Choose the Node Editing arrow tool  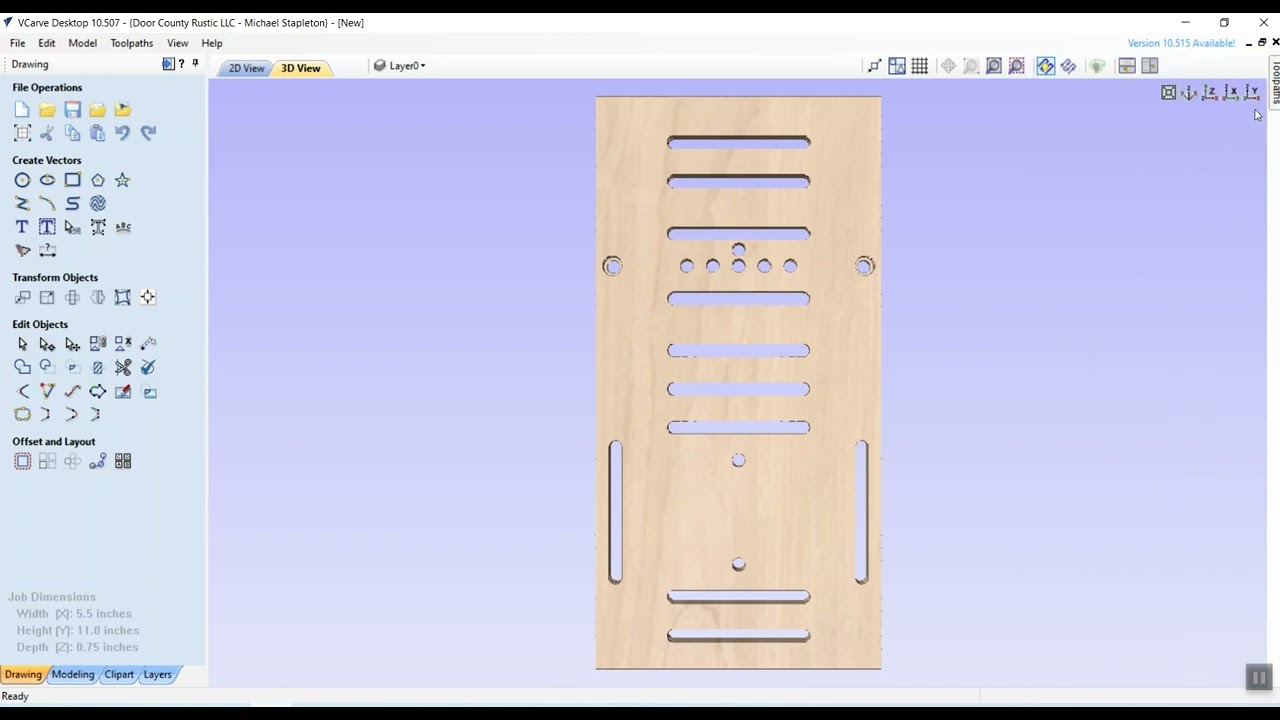pyautogui.click(x=47, y=344)
